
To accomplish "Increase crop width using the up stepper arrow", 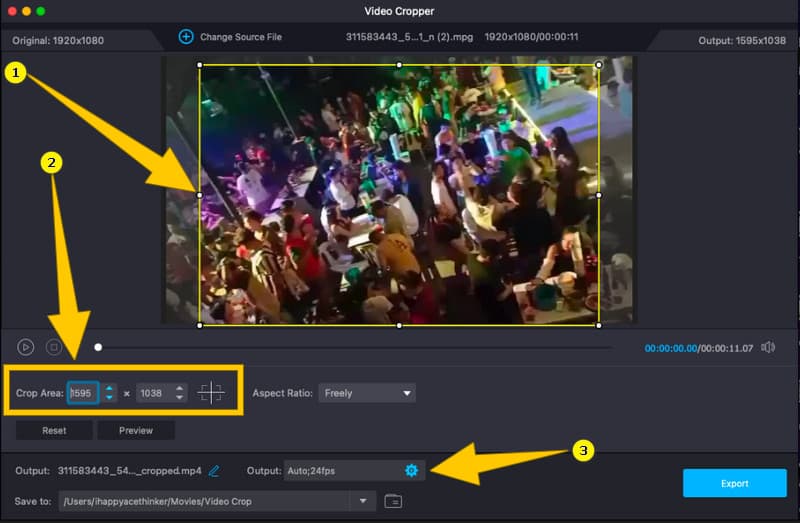I will coord(110,388).
